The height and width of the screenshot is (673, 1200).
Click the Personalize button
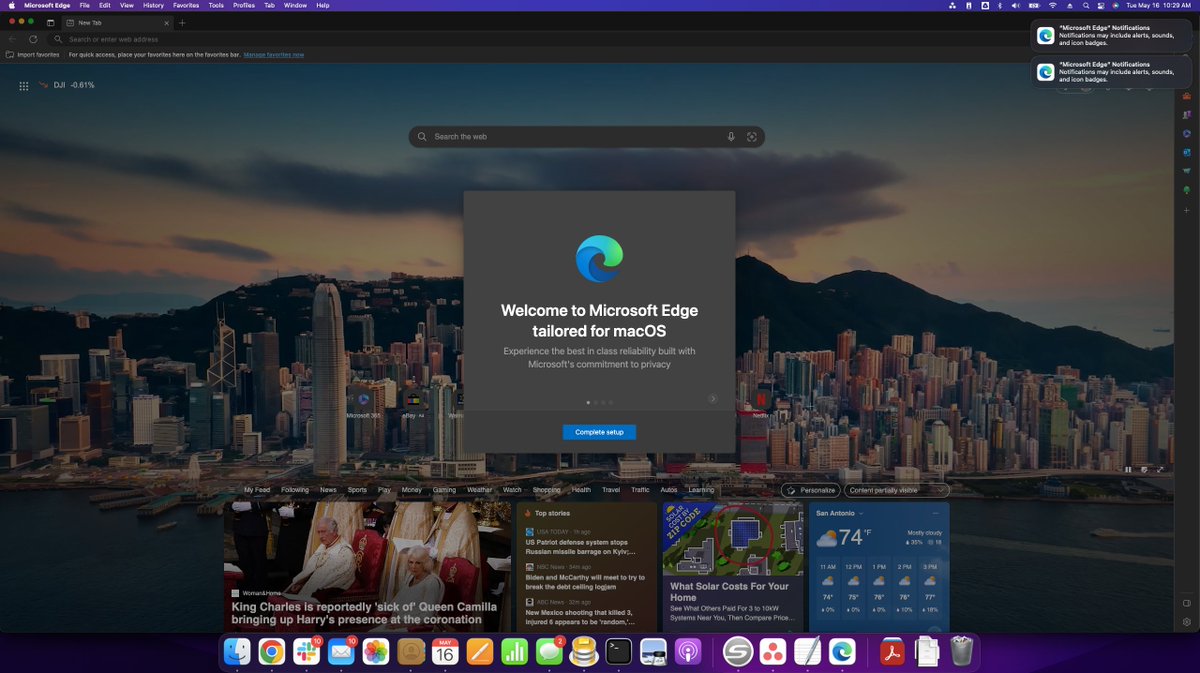tap(810, 490)
